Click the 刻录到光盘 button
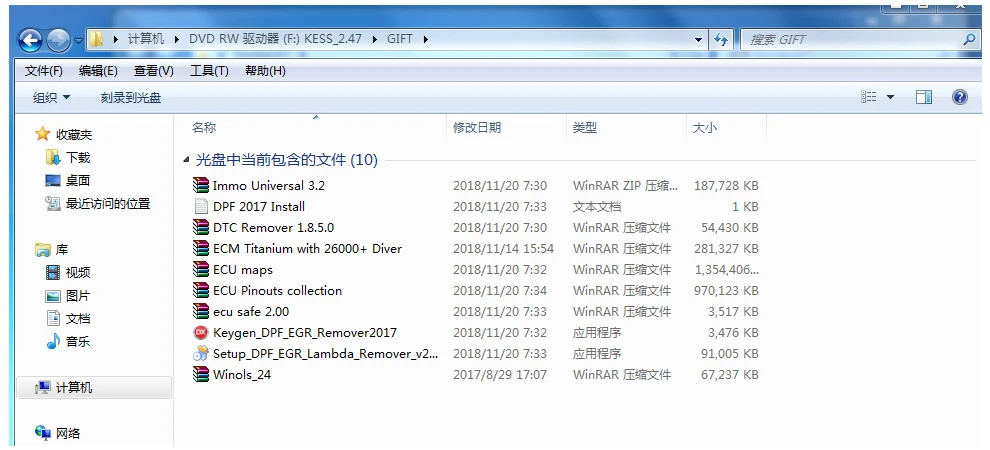Image resolution: width=990 pixels, height=450 pixels. (x=131, y=98)
